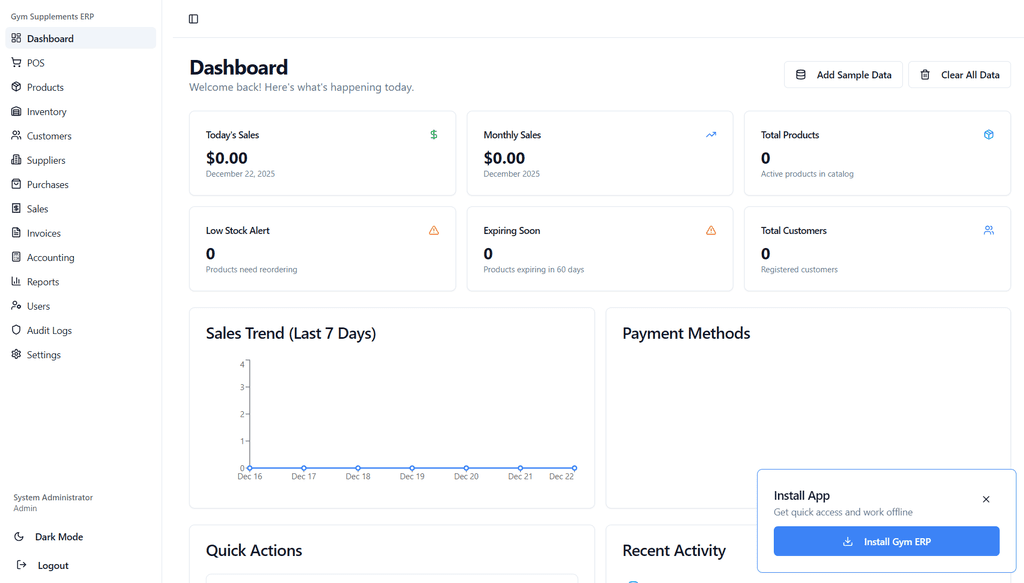The image size is (1024, 583).
Task: Go to the Purchases page
Action: [x=47, y=185]
